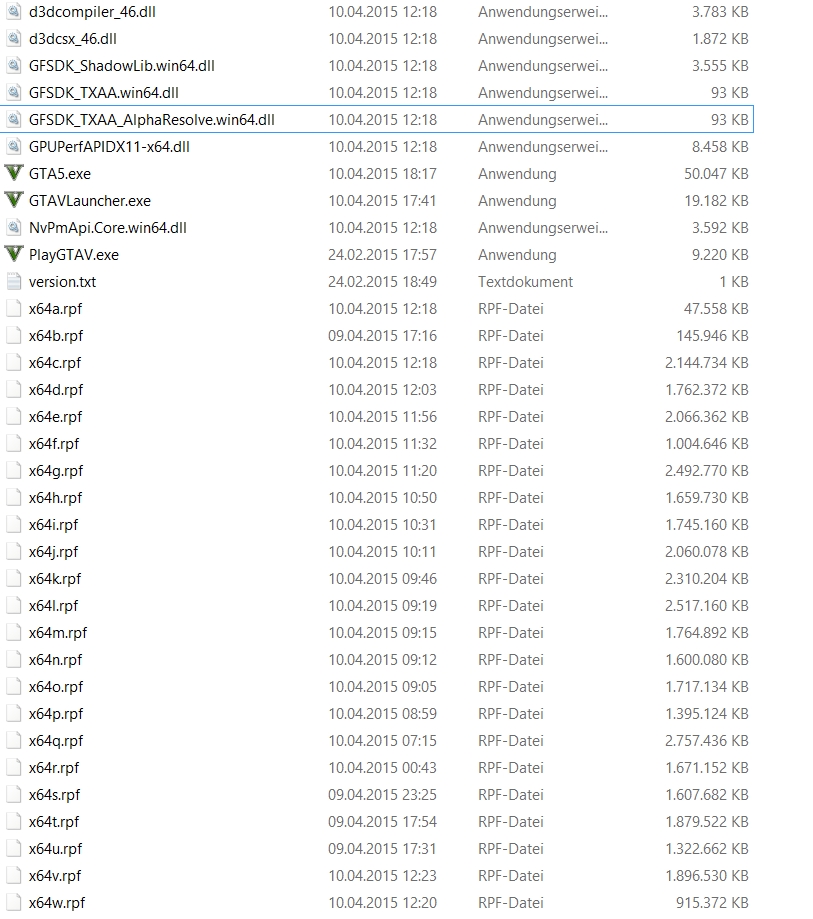Click the date 09.04.2015 23:25 of x64s.rpf
The image size is (813, 919).
[x=382, y=795]
